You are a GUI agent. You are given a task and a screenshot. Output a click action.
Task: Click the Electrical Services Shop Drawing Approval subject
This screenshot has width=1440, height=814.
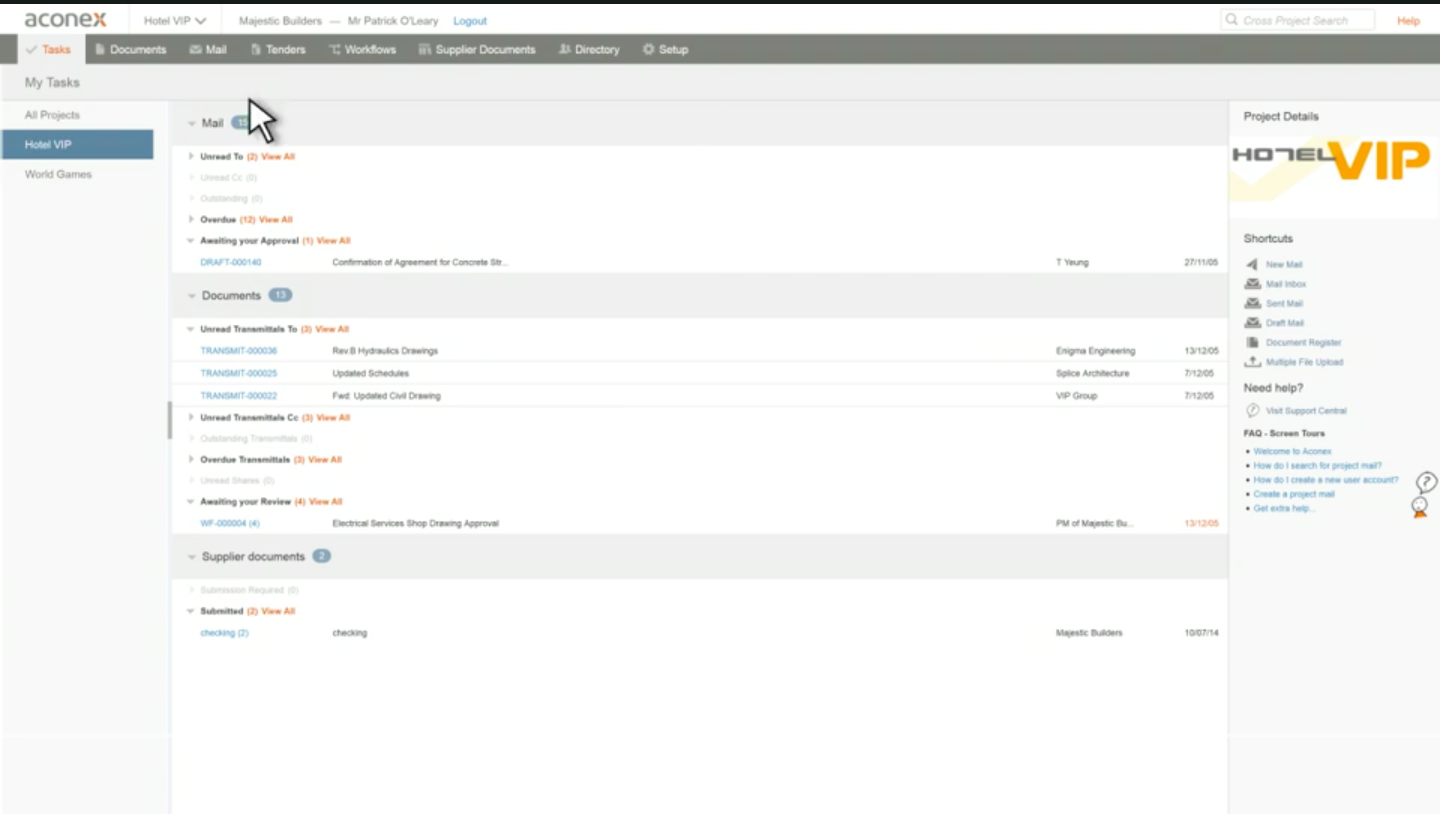(415, 524)
